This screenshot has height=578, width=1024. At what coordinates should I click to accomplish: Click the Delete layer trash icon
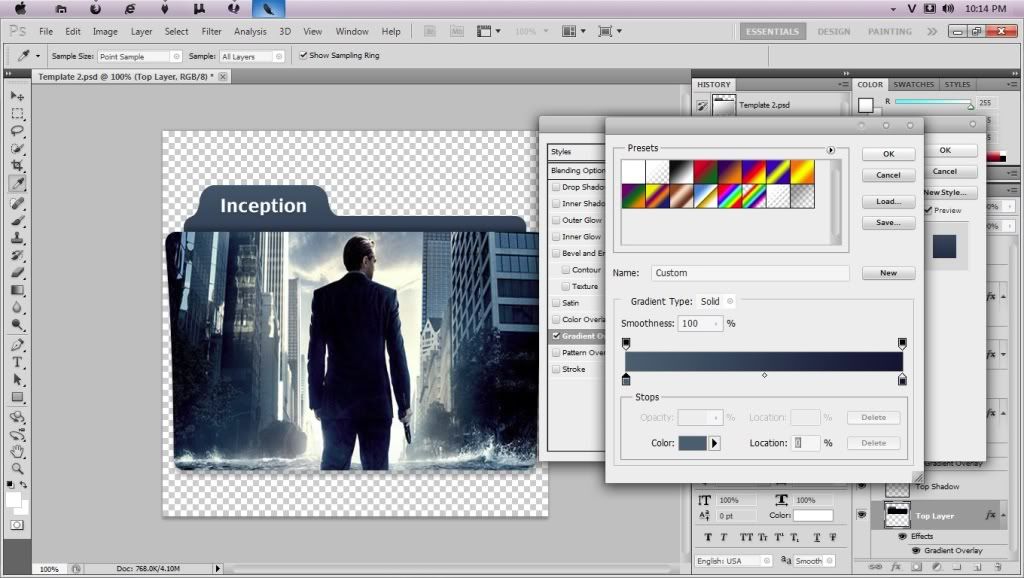(x=997, y=567)
